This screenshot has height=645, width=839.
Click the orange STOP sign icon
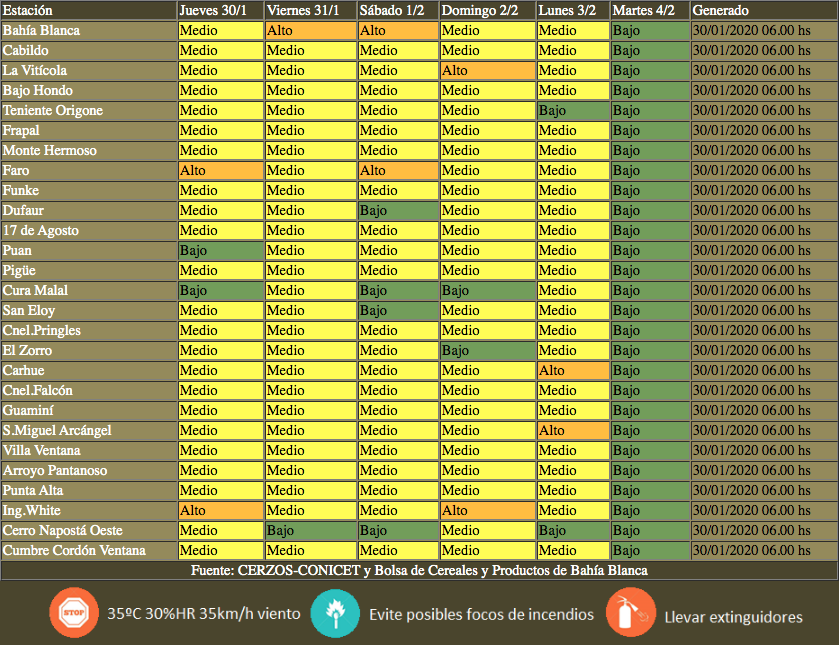pyautogui.click(x=74, y=613)
